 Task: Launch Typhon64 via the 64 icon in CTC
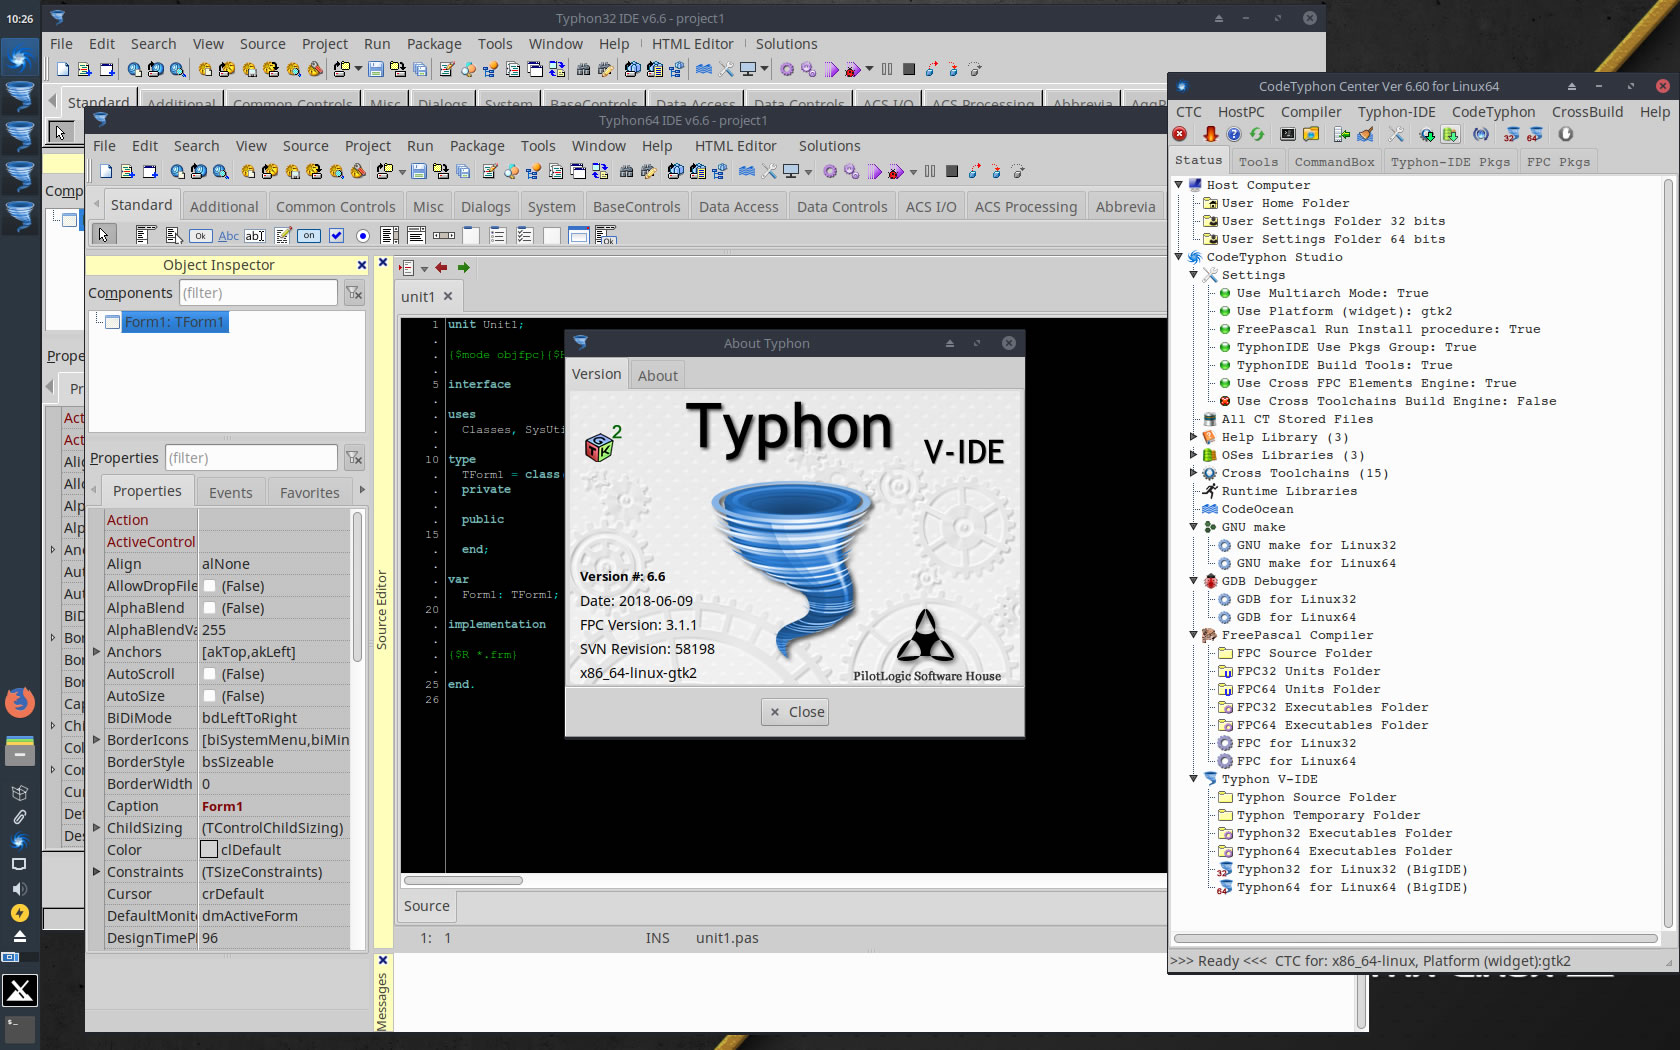[1535, 134]
